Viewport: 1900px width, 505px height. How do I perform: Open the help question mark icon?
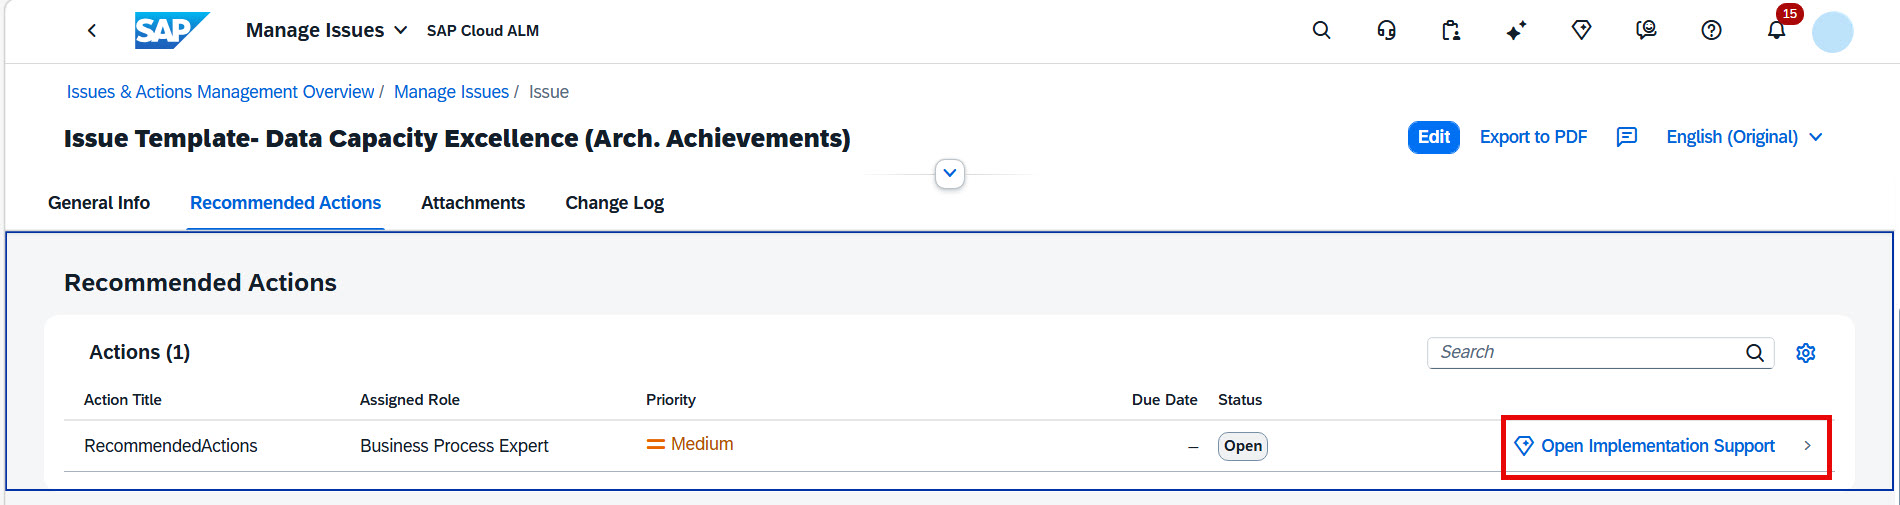pyautogui.click(x=1711, y=31)
